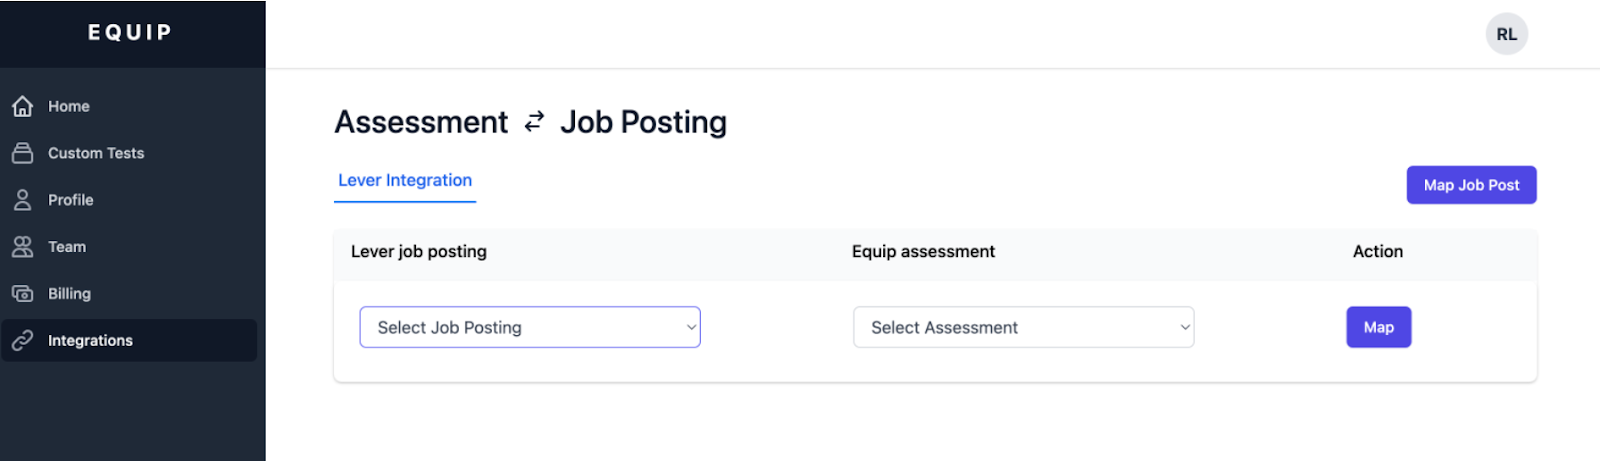Open Billing via its sidebar label
Screen dimensions: 1600x461
pyautogui.click(x=69, y=294)
